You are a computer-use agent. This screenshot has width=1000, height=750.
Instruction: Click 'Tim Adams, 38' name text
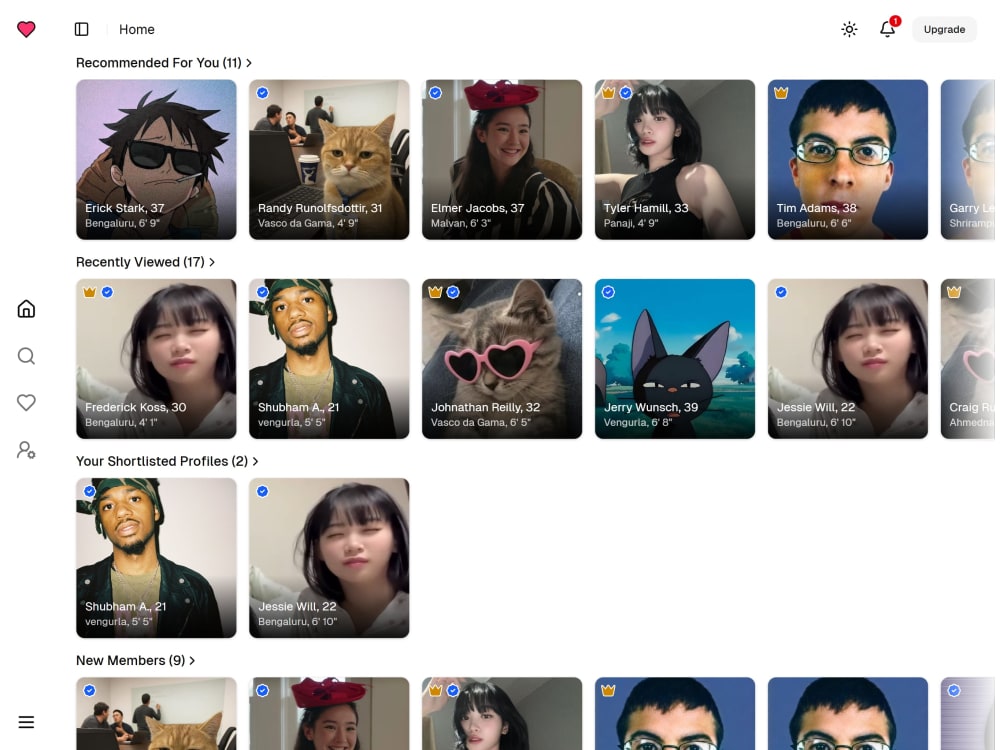[816, 208]
